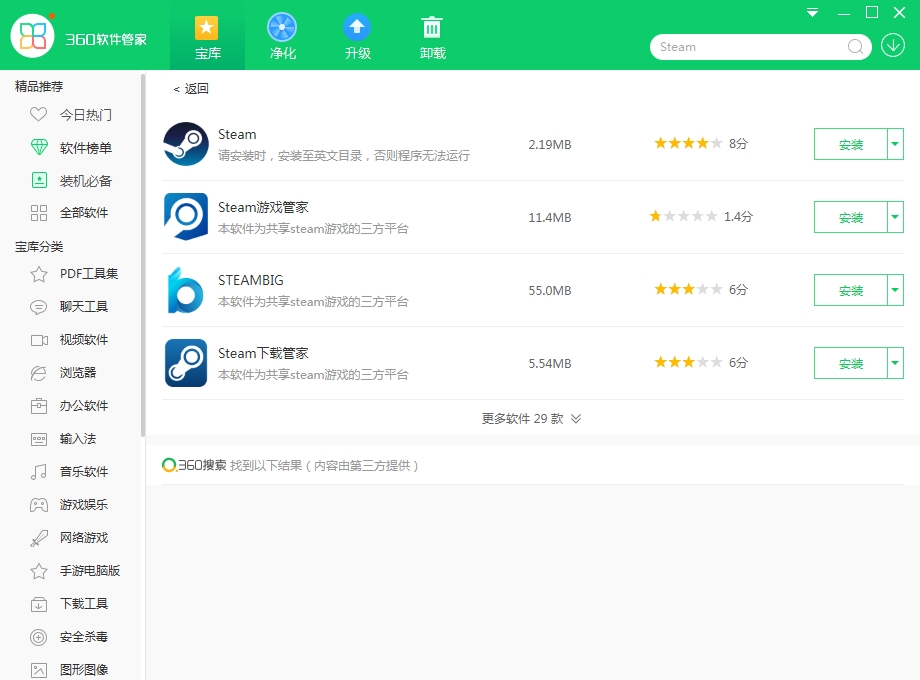Viewport: 920px width, 680px height.
Task: Click the grid icon for 全部软件
Action: [39, 213]
